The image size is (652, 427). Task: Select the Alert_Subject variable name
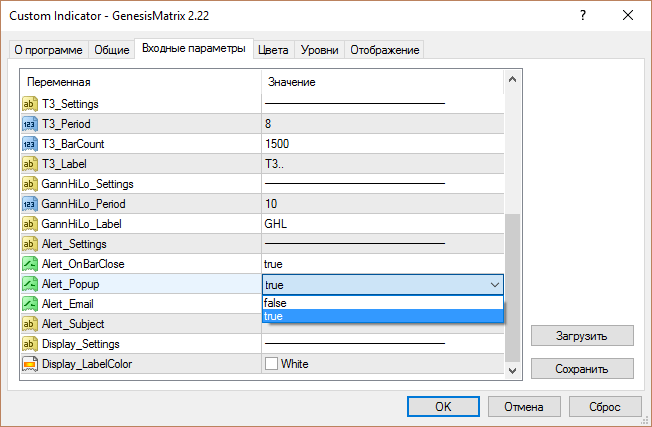coord(73,324)
